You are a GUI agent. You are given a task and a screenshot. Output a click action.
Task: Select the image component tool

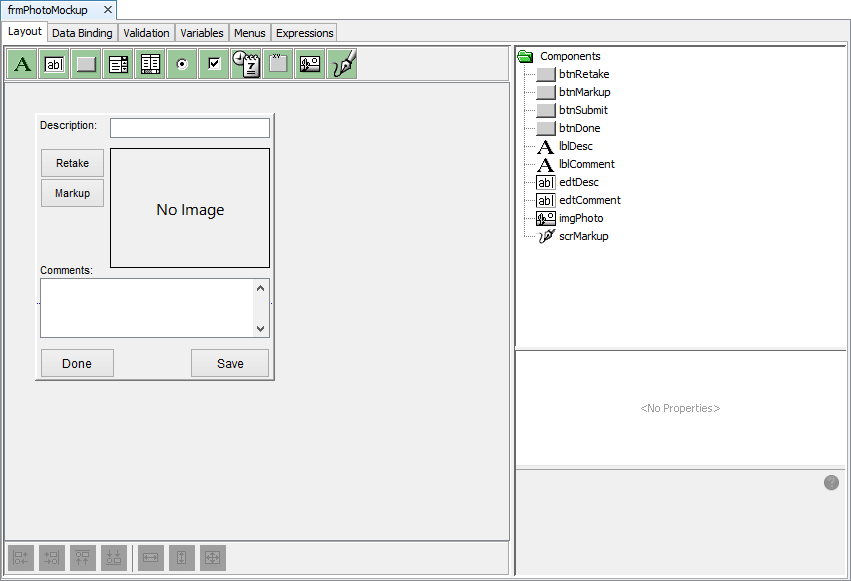point(310,64)
